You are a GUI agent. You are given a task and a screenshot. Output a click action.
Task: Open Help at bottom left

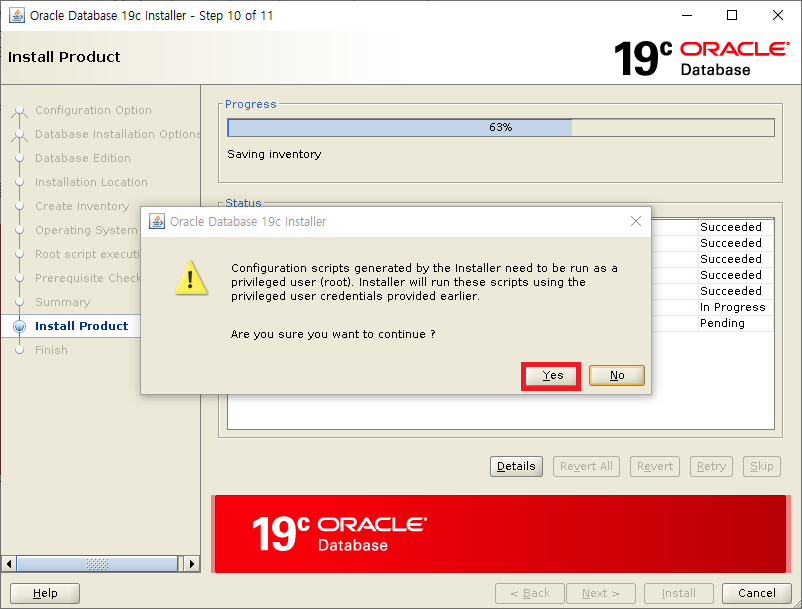click(45, 593)
